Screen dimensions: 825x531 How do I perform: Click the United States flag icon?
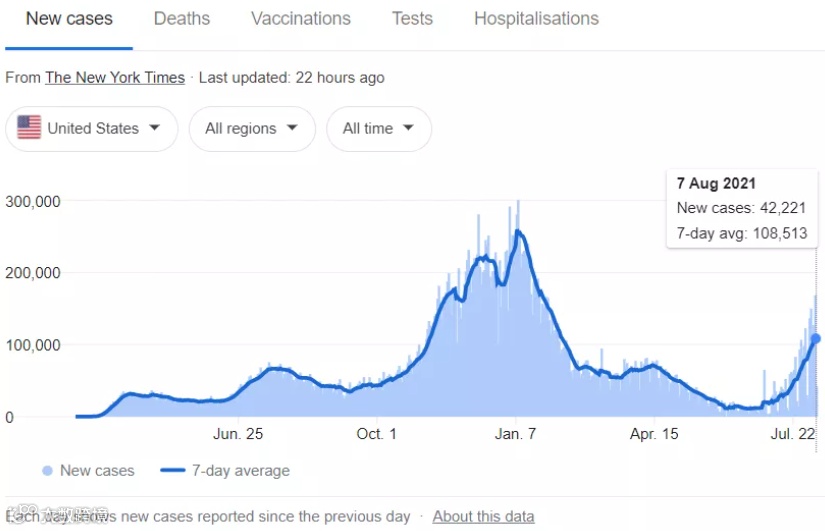coord(30,128)
